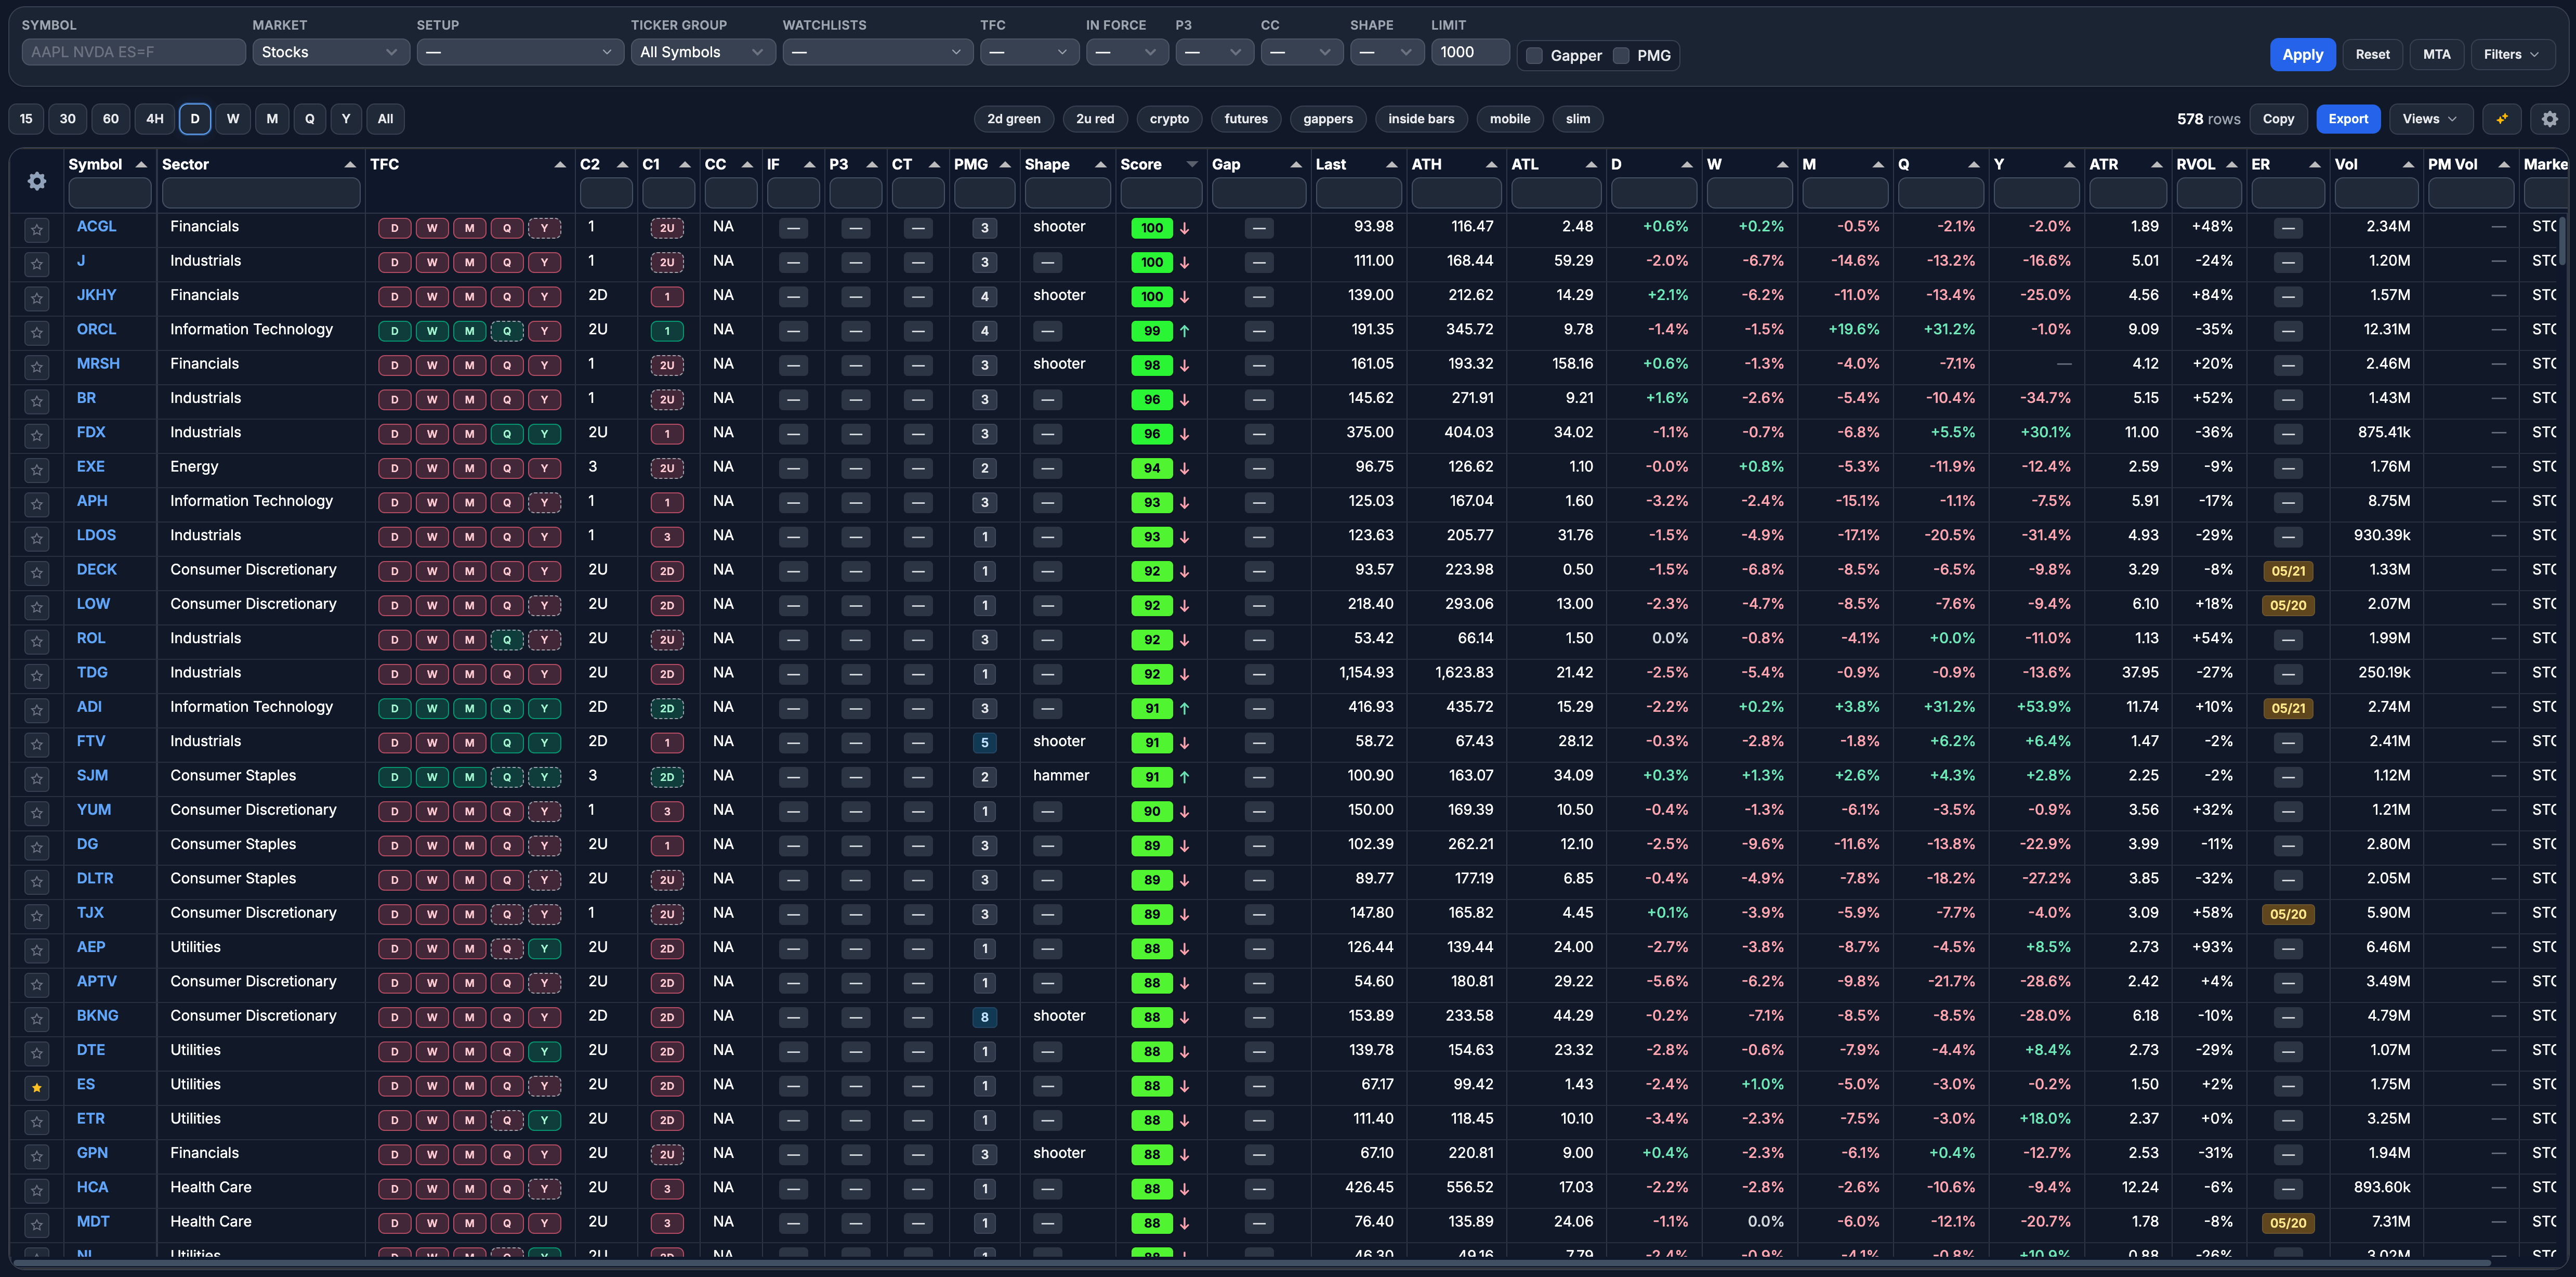Unstar the ES row
Screen dimensions: 2576x1277
pos(37,1087)
